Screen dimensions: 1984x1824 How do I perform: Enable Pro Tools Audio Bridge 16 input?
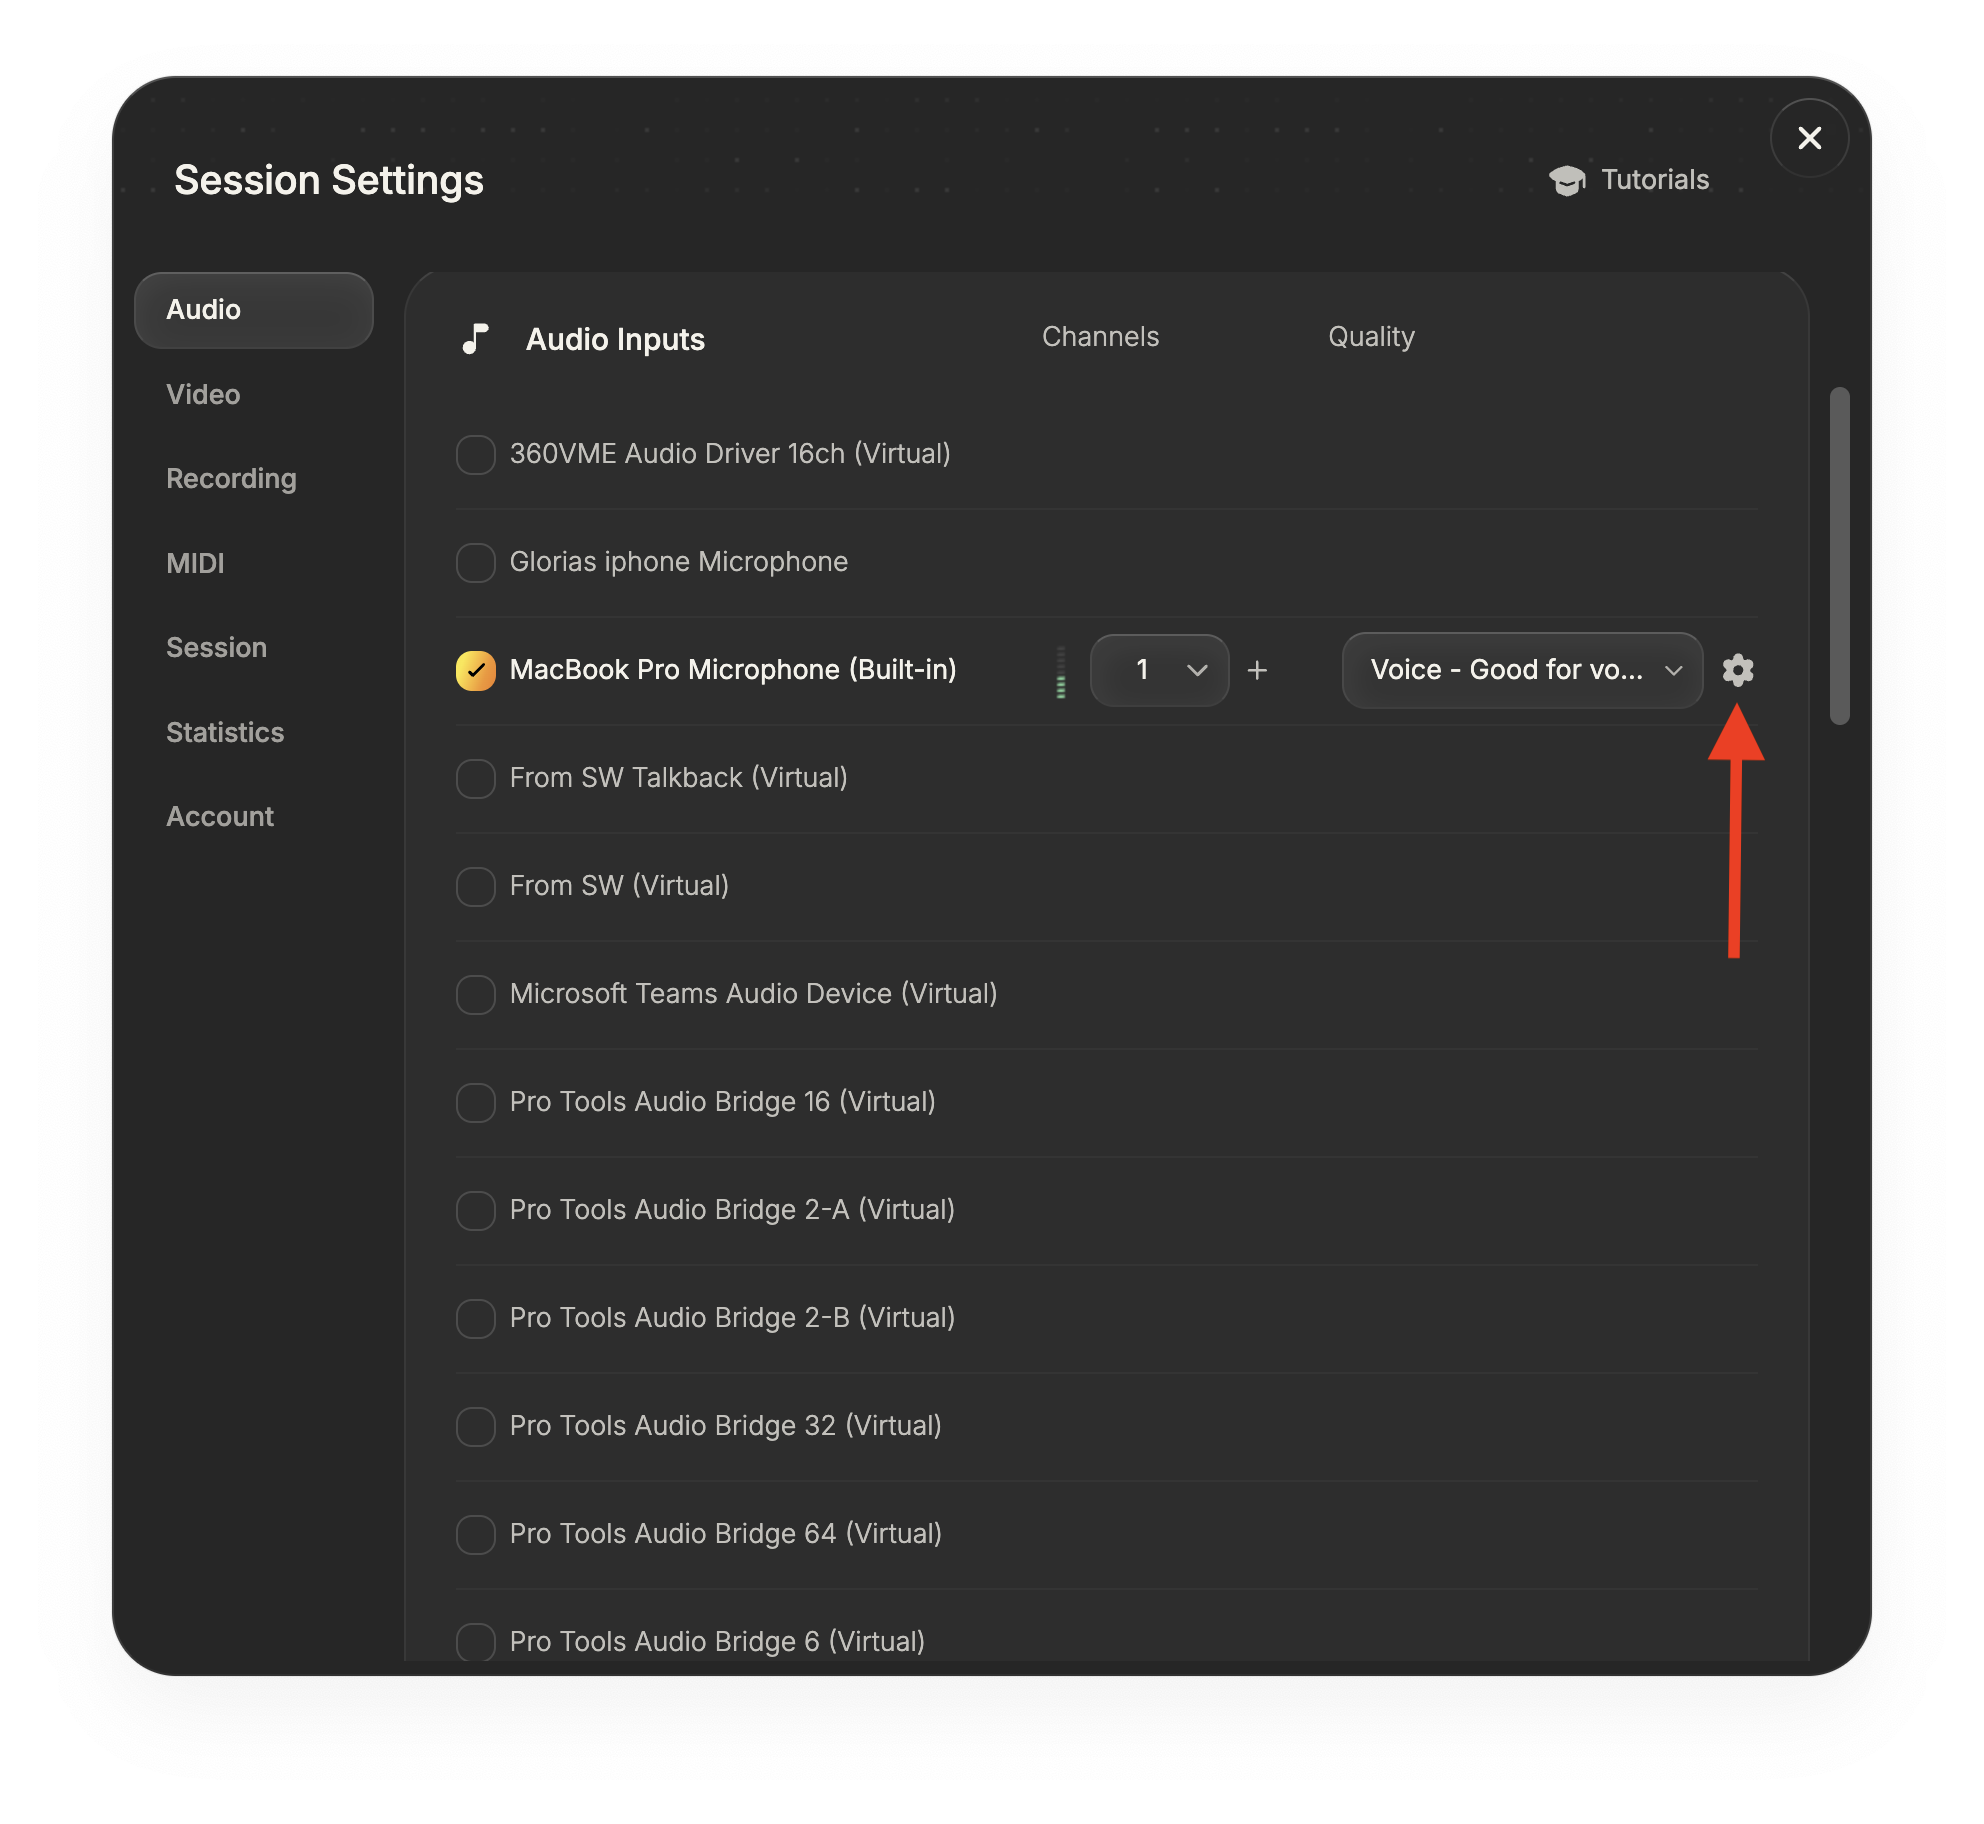point(476,1102)
